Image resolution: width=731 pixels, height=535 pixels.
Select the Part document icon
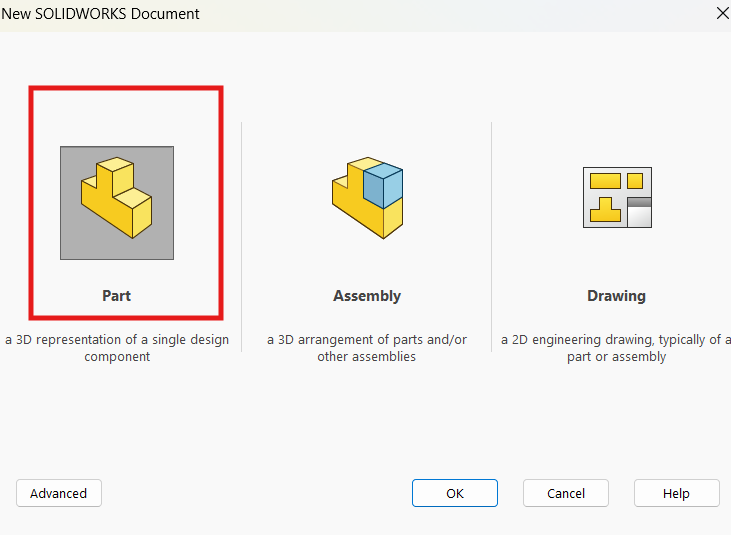point(116,199)
